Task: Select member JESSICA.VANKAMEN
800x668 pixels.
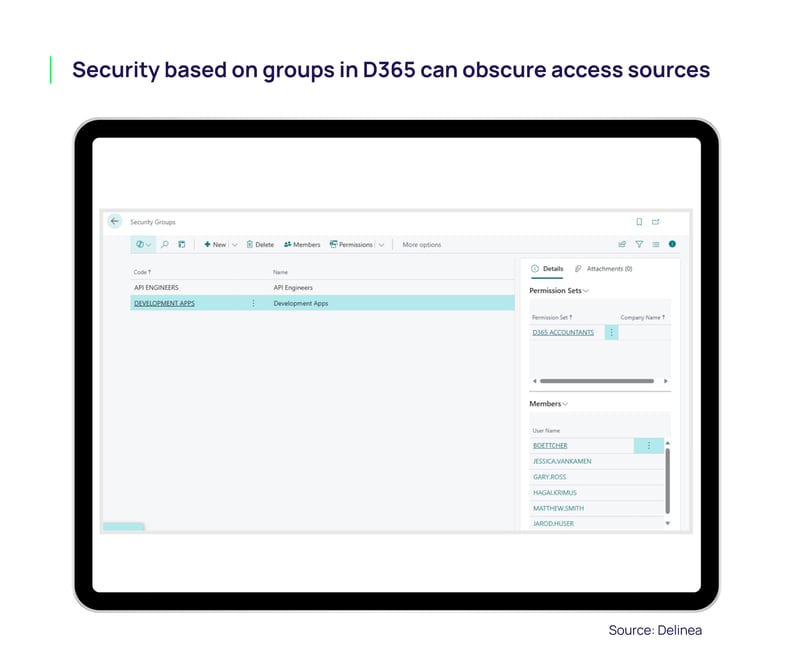Action: tap(562, 461)
